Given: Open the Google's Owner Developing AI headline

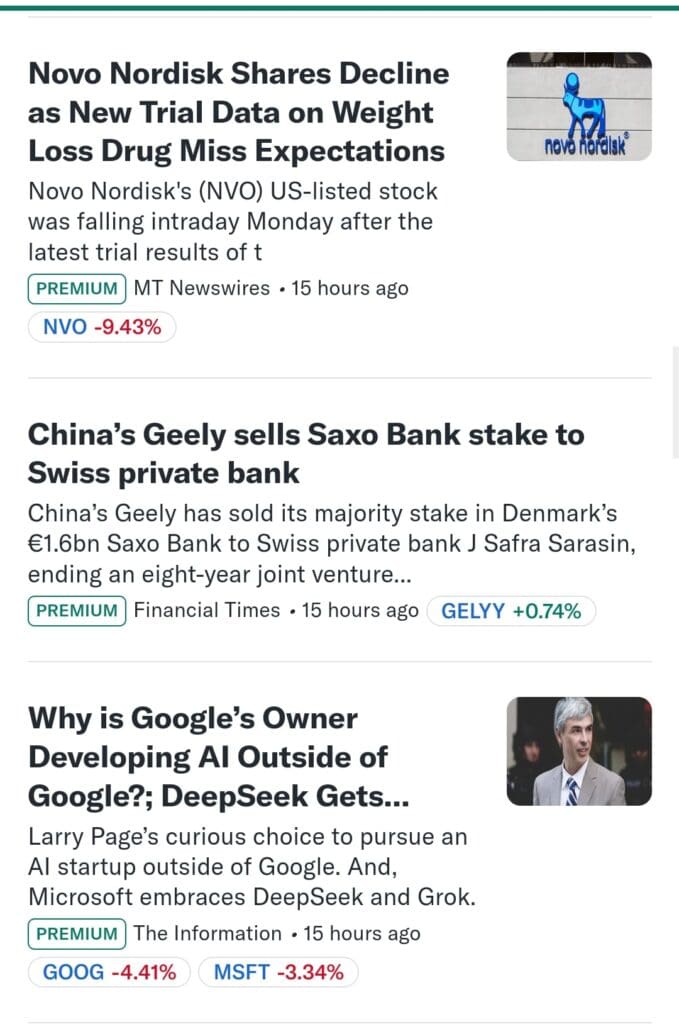Looking at the screenshot, I should (208, 757).
